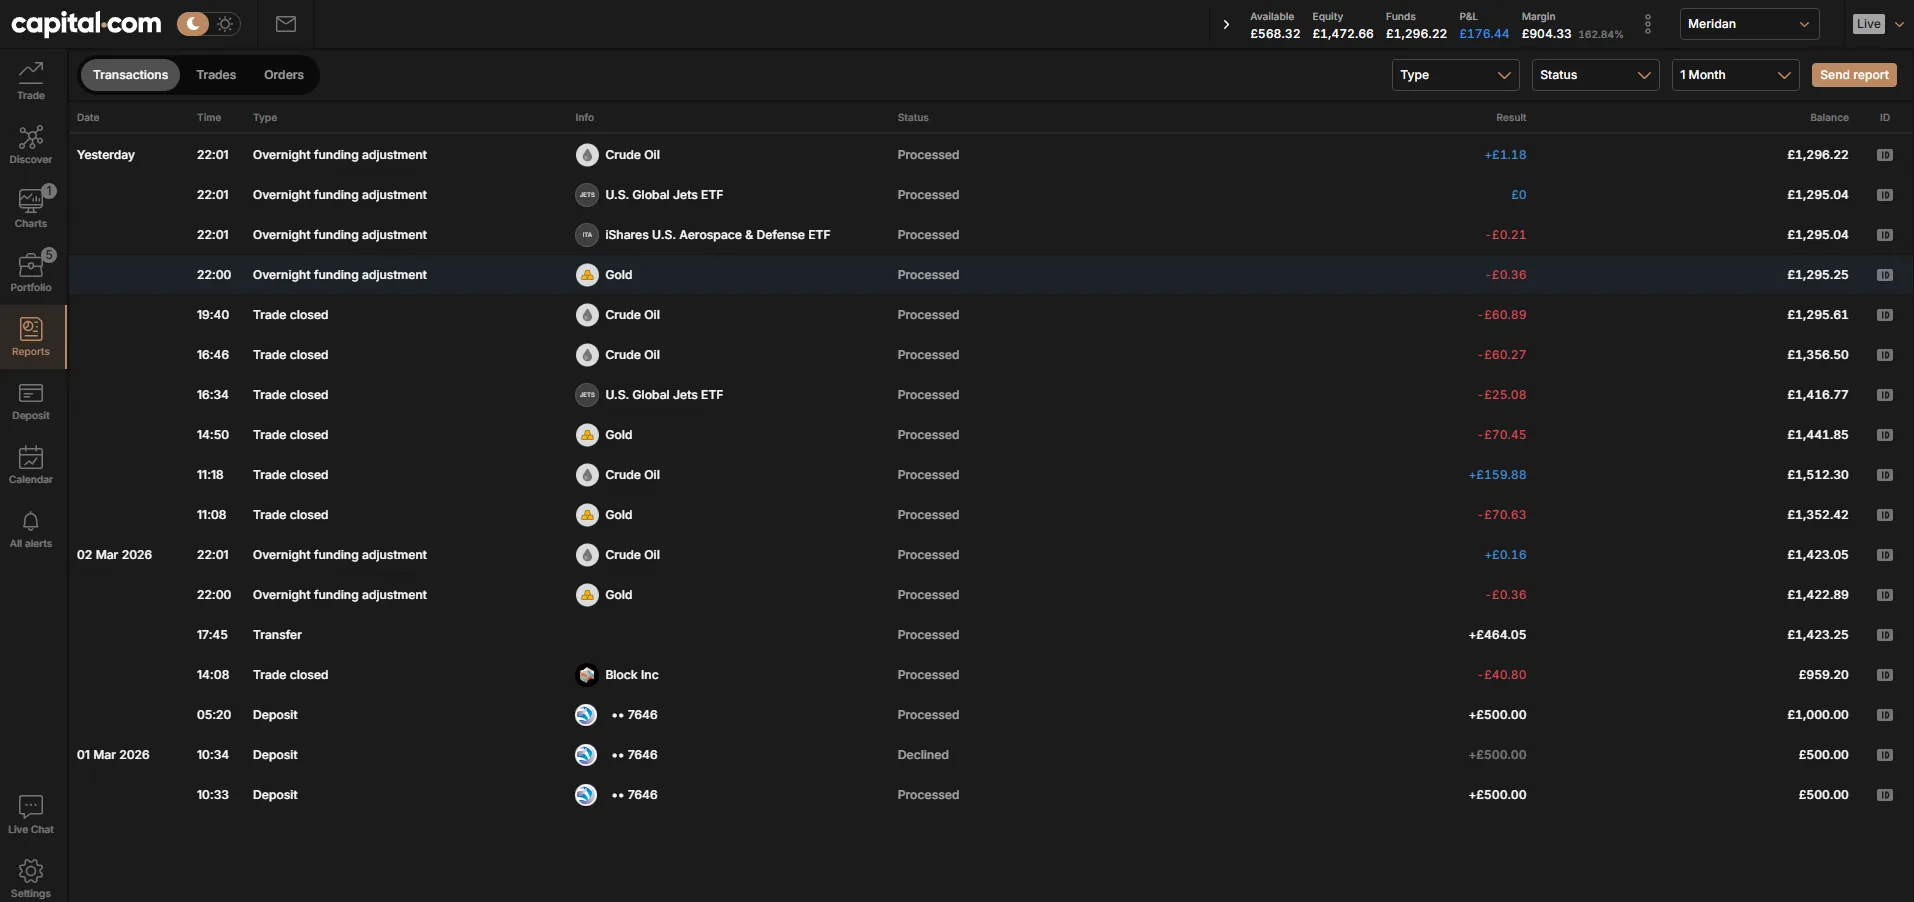Open All alerts bell in sidebar
Image resolution: width=1914 pixels, height=902 pixels.
[31, 529]
